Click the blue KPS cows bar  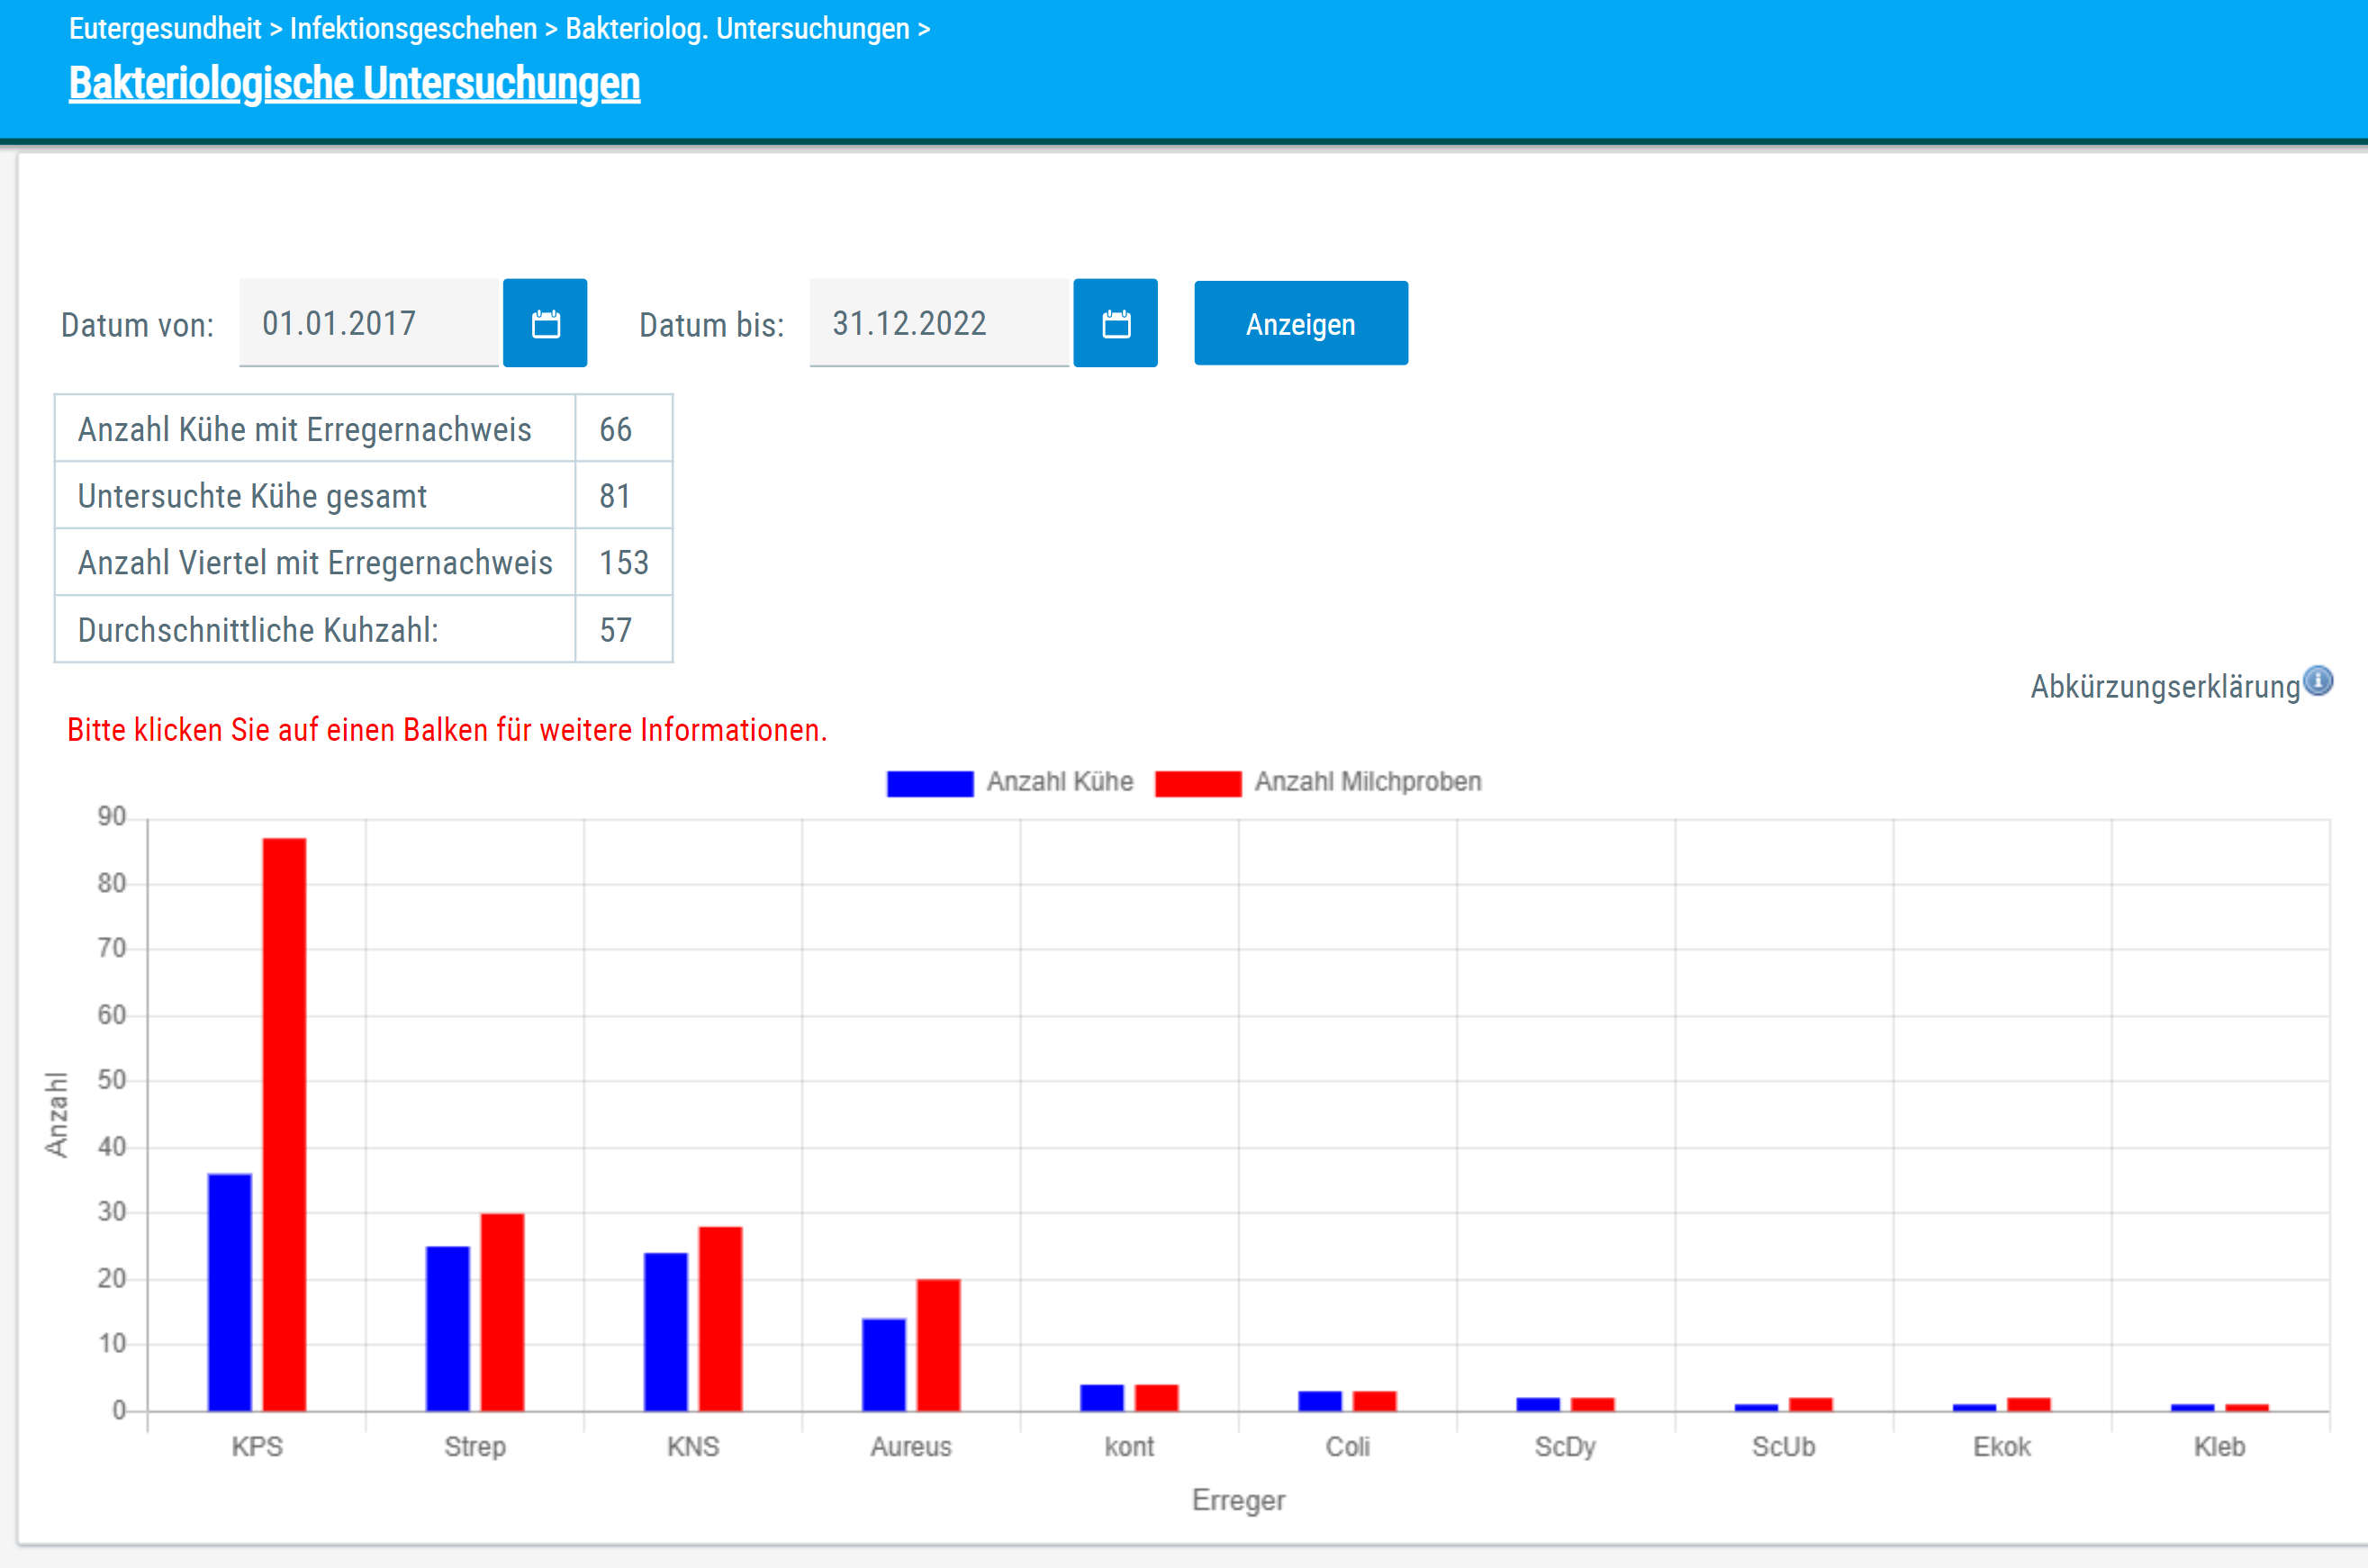[x=230, y=1292]
